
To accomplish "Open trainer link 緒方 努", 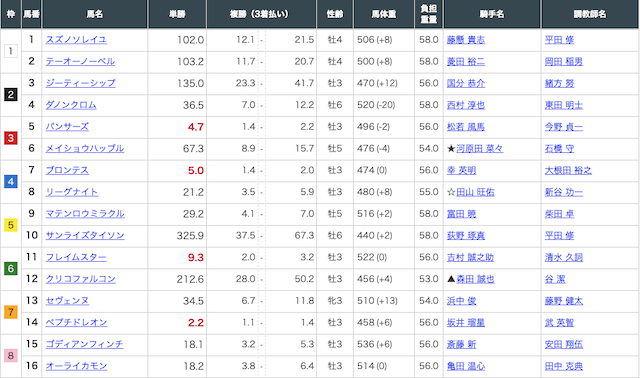I will (x=559, y=83).
